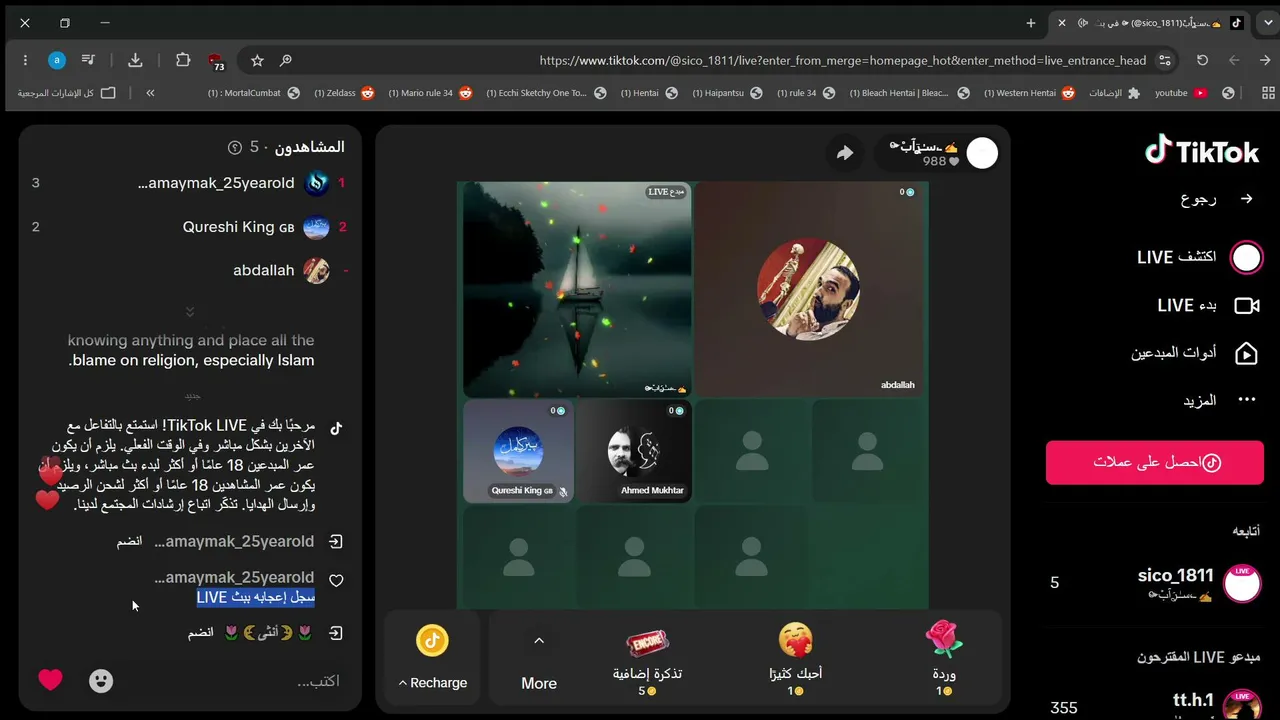Open the browser three-dot menu
Image resolution: width=1280 pixels, height=720 pixels.
point(25,60)
